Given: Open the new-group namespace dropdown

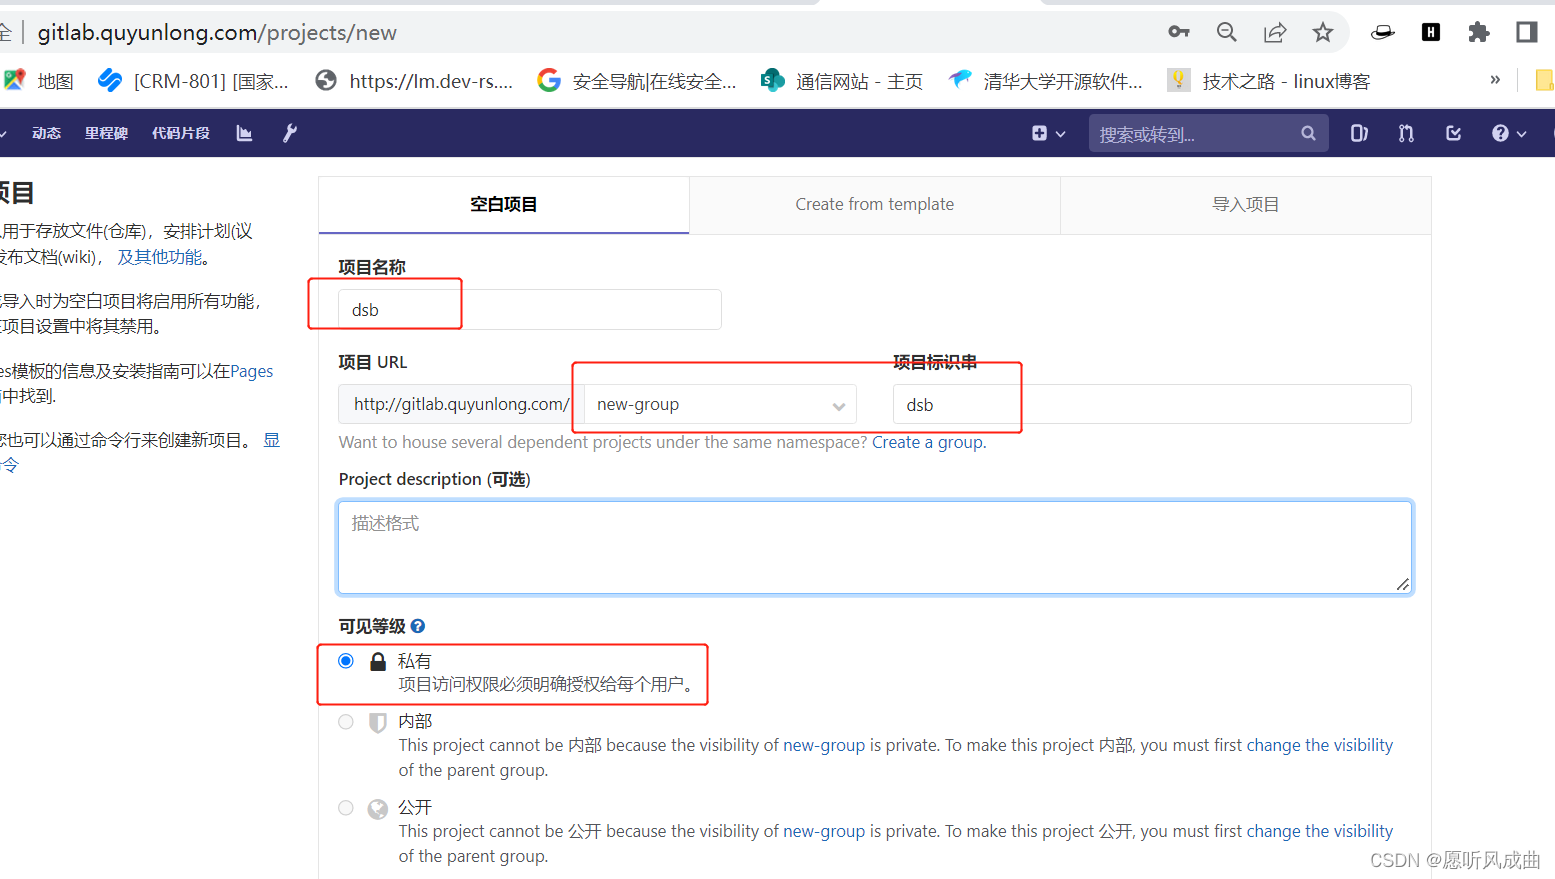Looking at the screenshot, I should pyautogui.click(x=717, y=404).
